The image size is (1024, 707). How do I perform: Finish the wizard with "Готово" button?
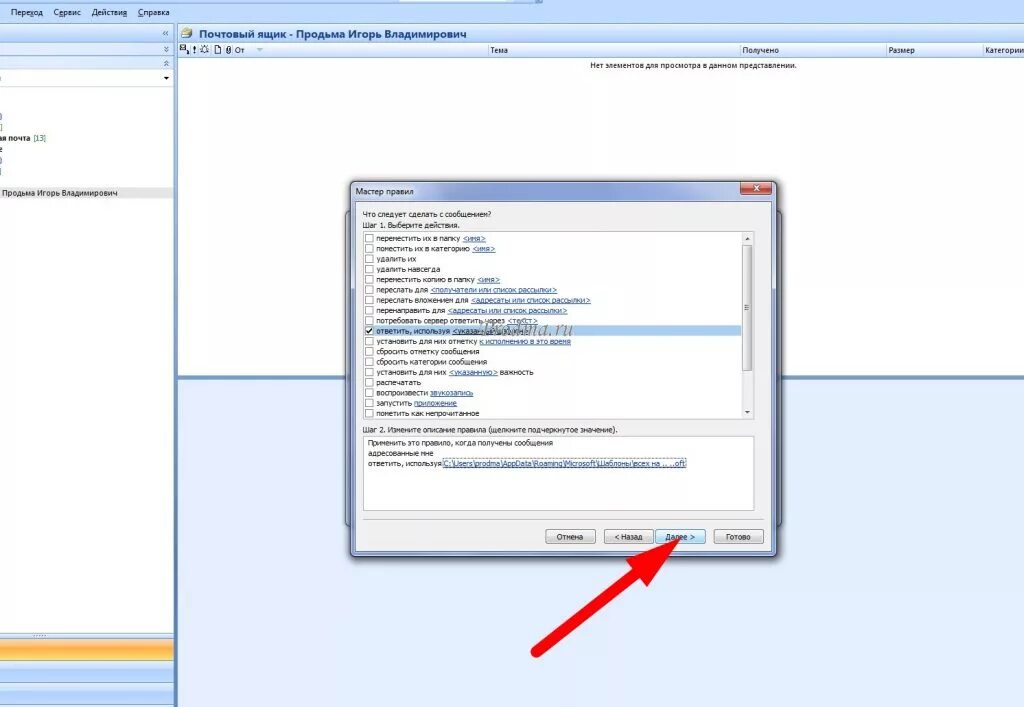[738, 537]
